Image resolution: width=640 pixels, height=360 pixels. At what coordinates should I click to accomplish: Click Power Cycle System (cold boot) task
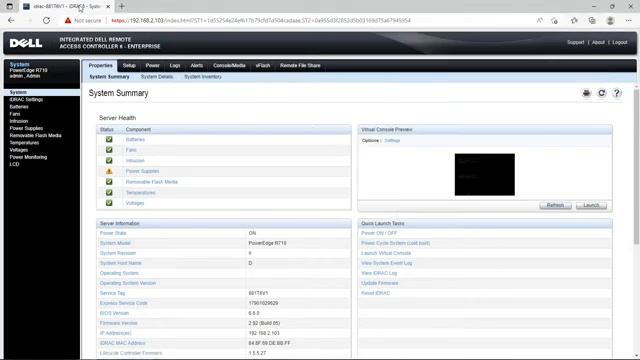point(395,243)
